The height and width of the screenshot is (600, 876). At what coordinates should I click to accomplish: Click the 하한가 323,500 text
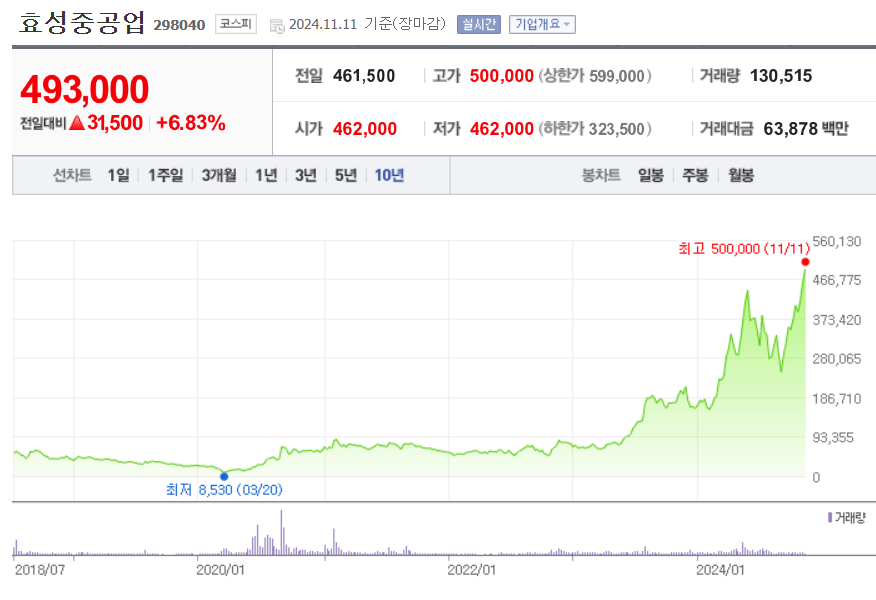coord(595,129)
